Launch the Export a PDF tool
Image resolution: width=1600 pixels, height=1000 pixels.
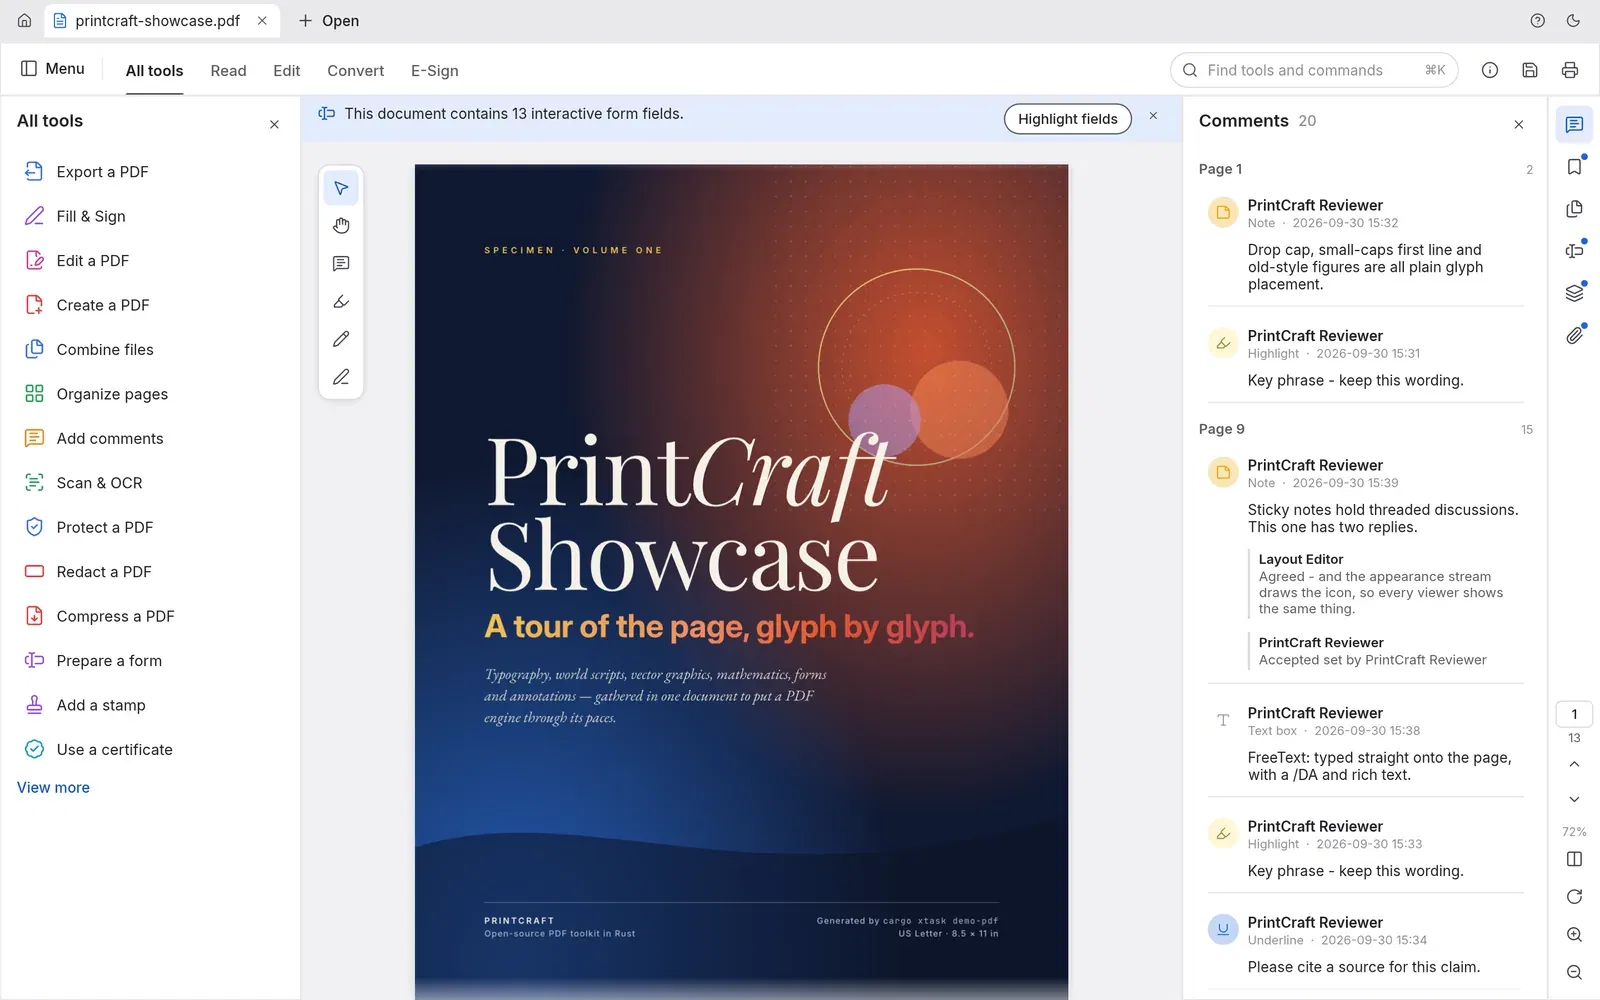tap(150, 172)
